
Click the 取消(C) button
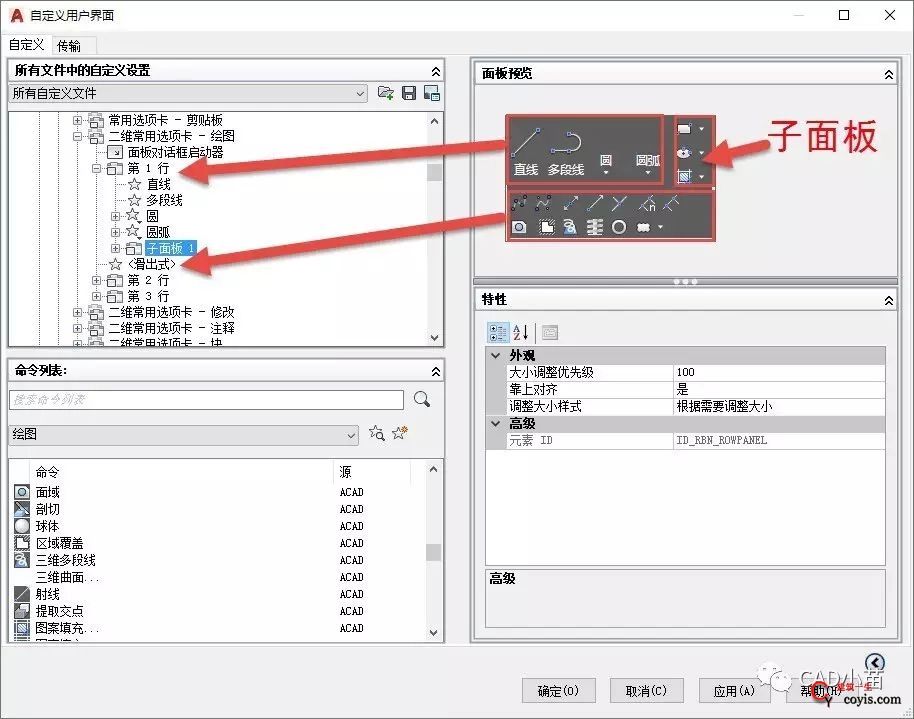pos(646,691)
